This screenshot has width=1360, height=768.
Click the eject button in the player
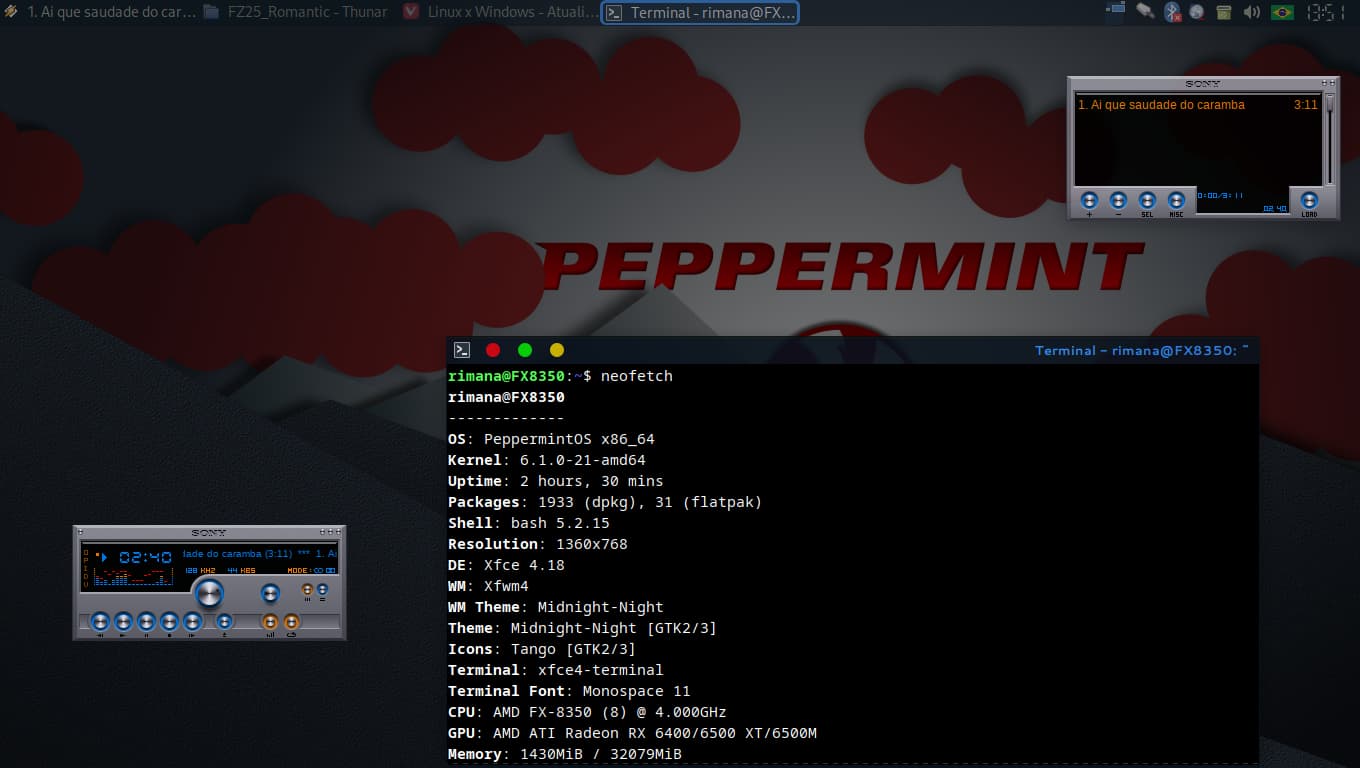click(224, 622)
